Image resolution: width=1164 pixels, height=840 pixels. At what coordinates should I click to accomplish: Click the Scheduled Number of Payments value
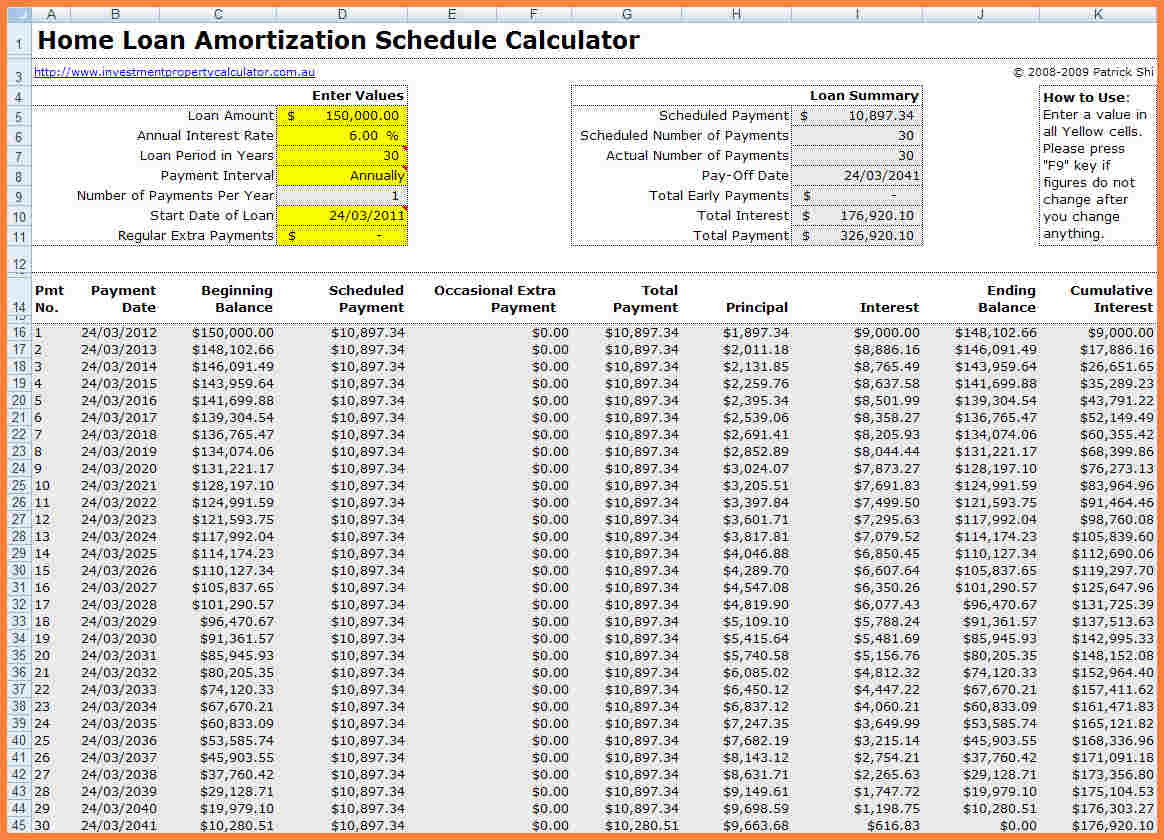click(x=857, y=136)
